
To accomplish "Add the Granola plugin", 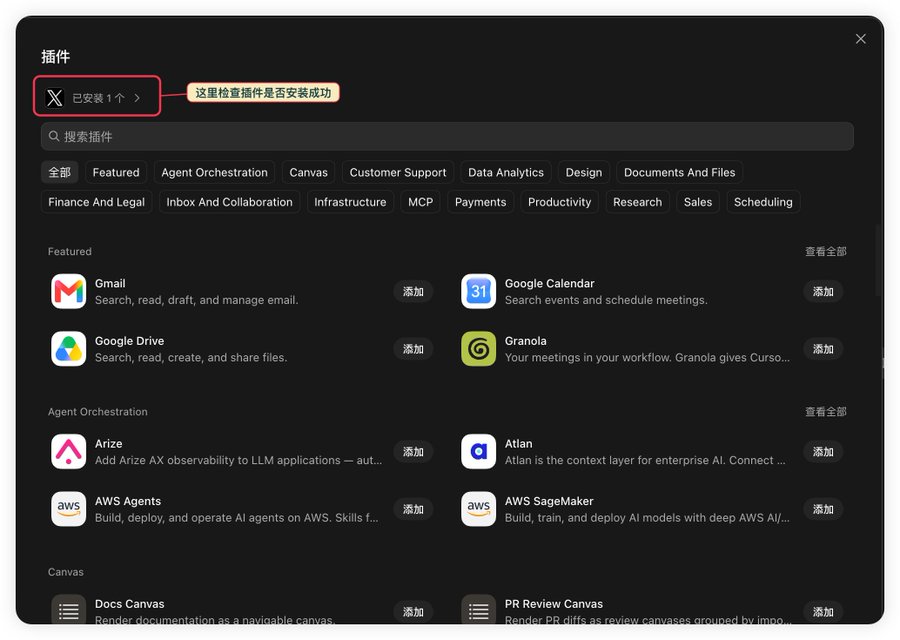I will [823, 349].
